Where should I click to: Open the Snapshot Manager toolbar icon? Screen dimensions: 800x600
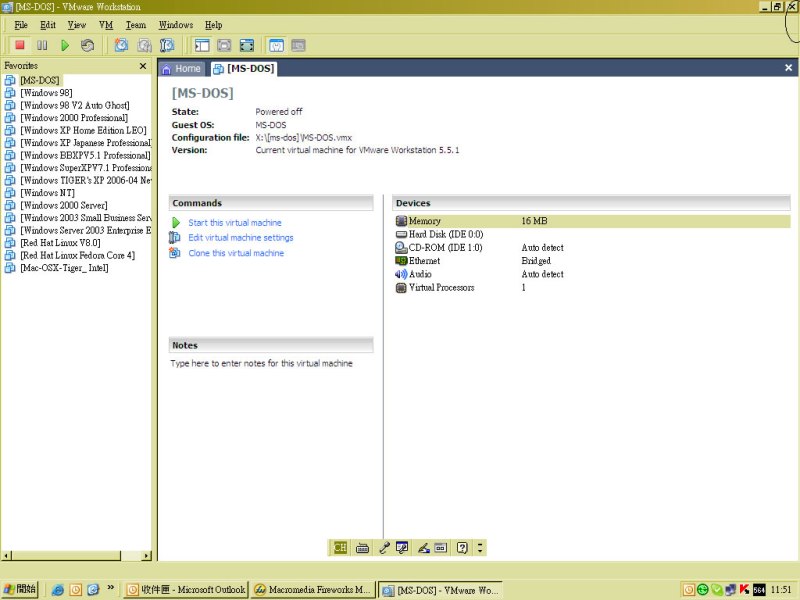click(167, 45)
